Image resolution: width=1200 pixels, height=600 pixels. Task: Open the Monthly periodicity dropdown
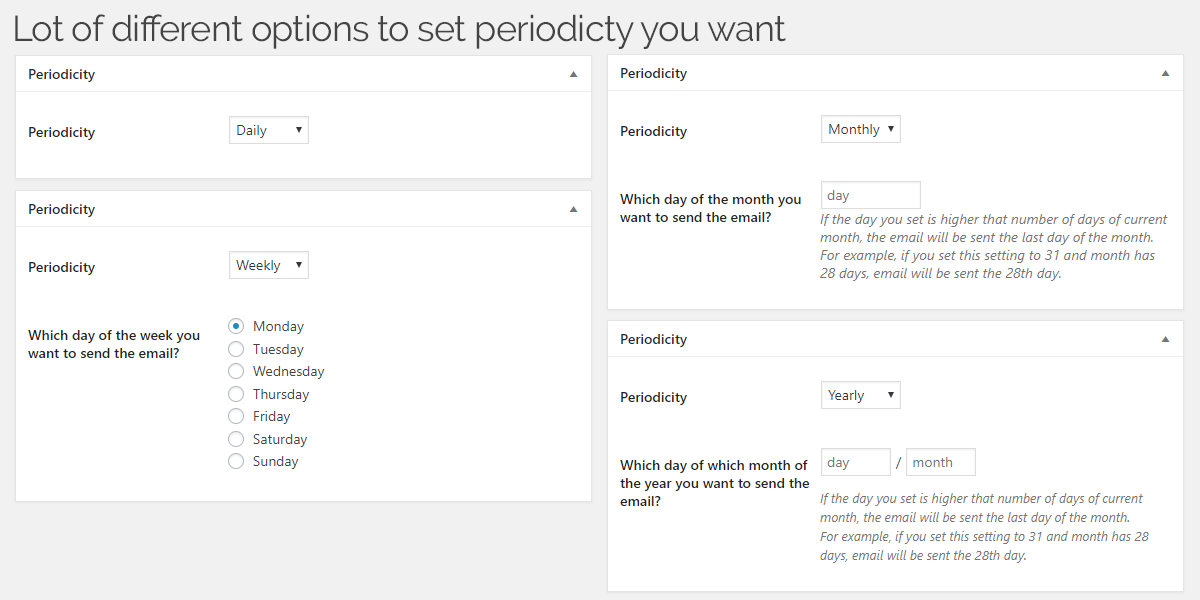coord(861,129)
